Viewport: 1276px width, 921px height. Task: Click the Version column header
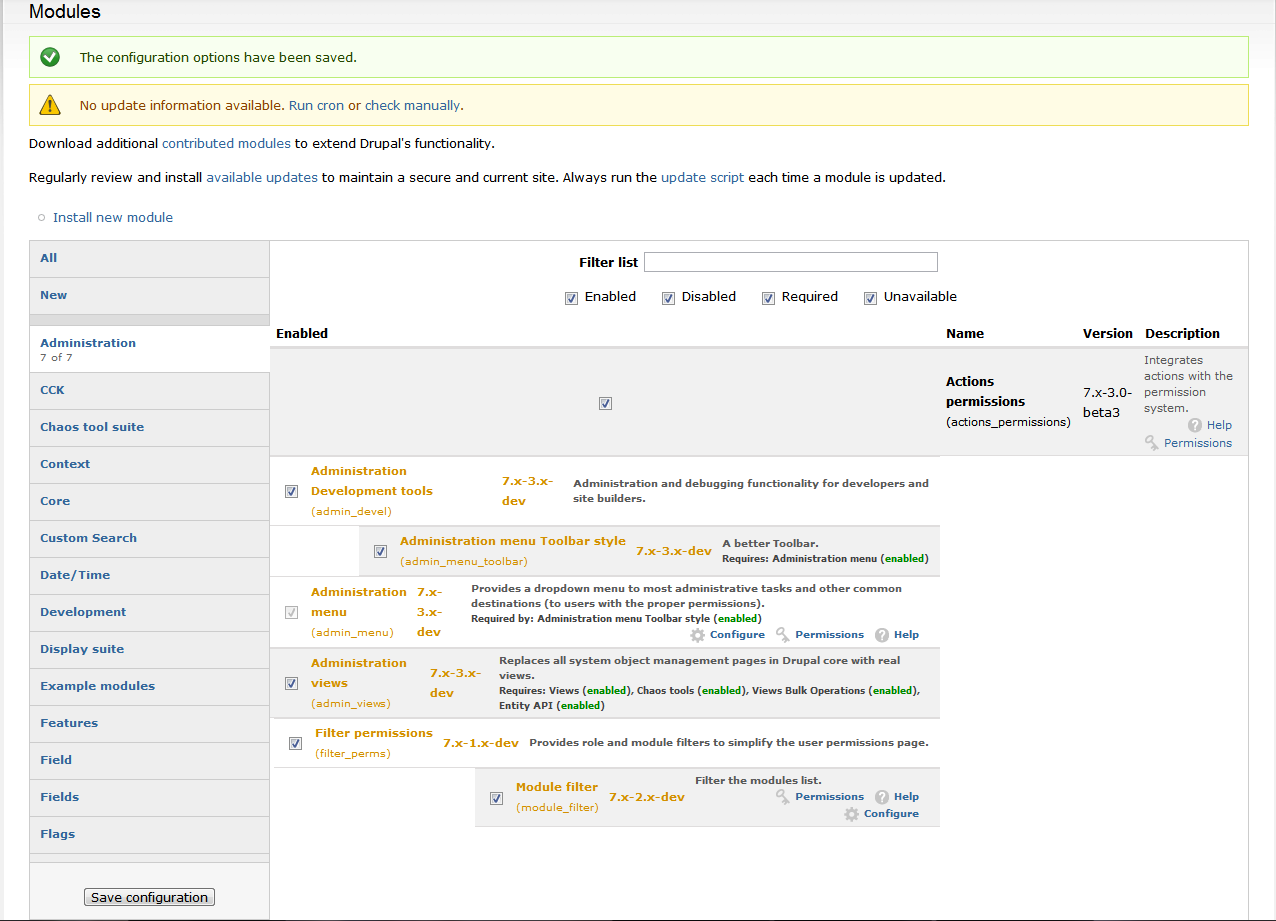coord(1108,334)
